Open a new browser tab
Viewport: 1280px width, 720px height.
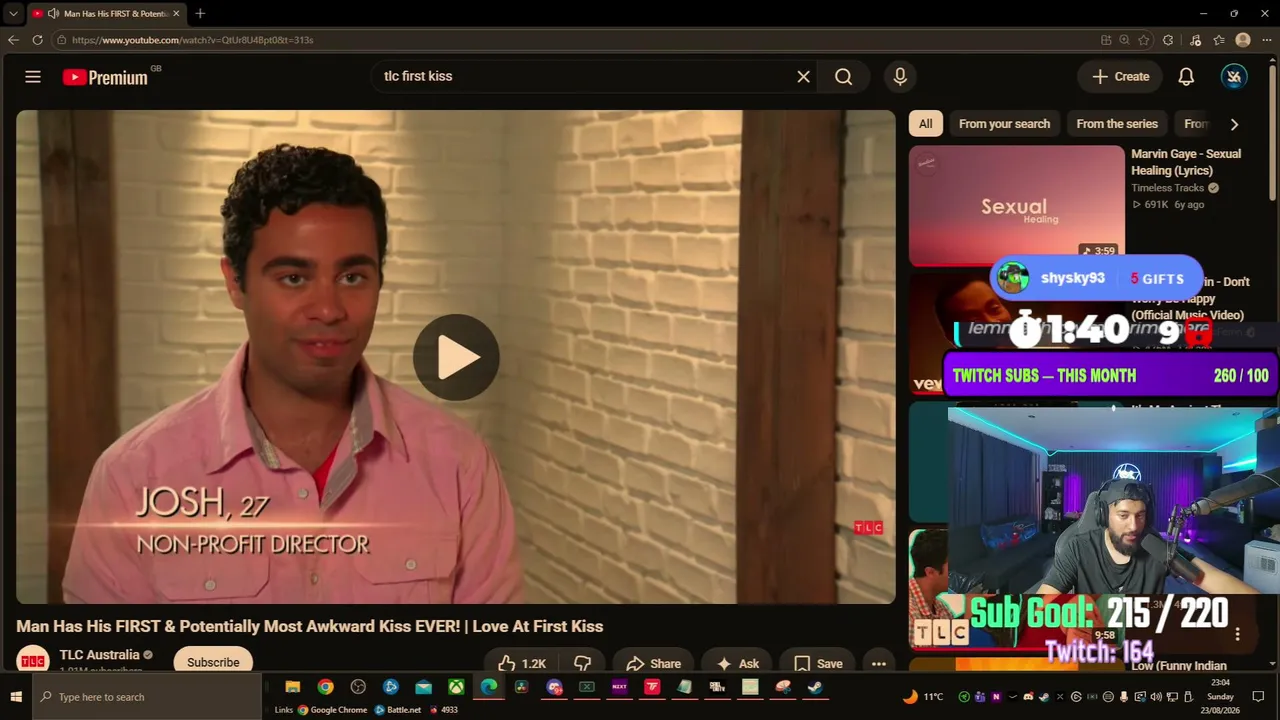click(x=200, y=14)
